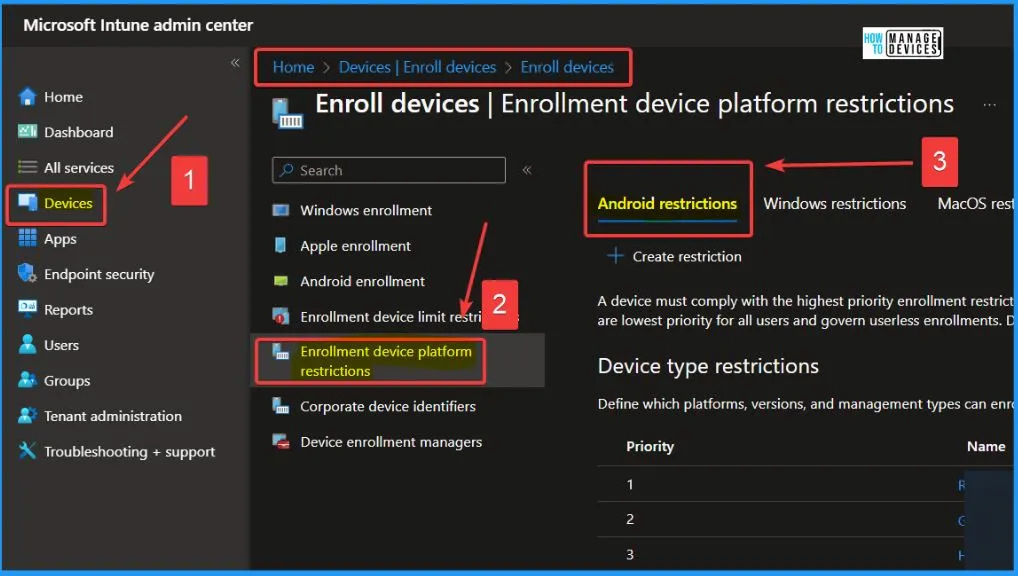
Task: Click the Dashboard chart icon
Action: tap(27, 132)
